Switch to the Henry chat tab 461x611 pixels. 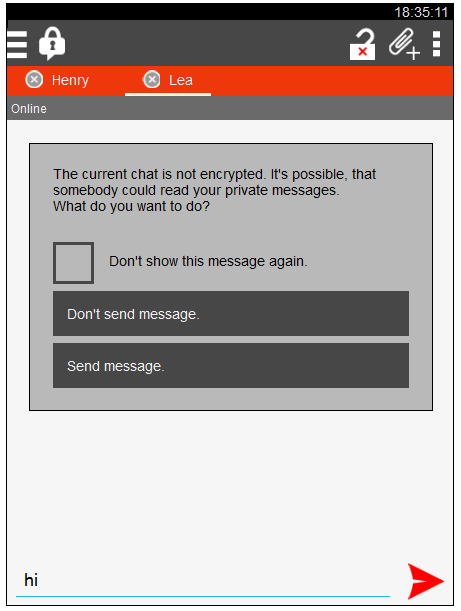click(70, 80)
